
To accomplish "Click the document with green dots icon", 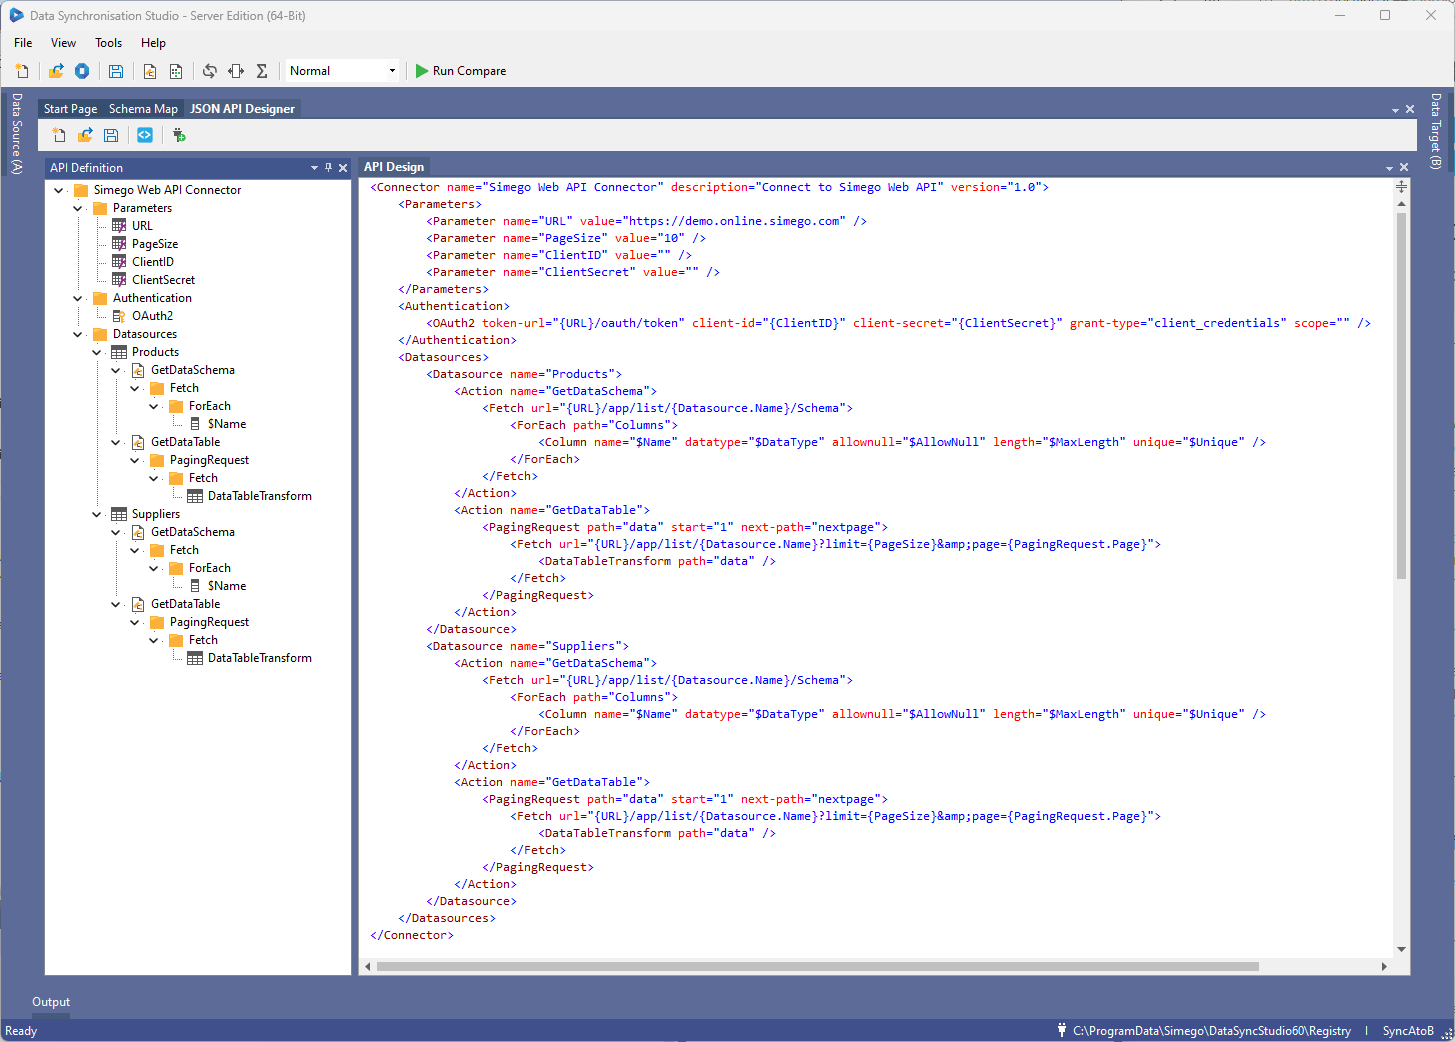I will pos(176,71).
